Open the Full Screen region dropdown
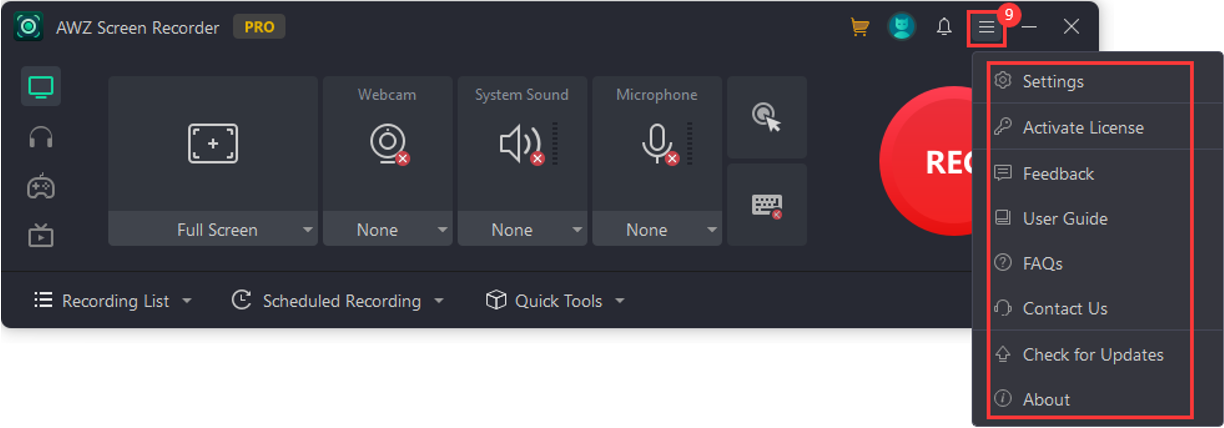Screen dimensions: 1224x428 click(x=213, y=229)
